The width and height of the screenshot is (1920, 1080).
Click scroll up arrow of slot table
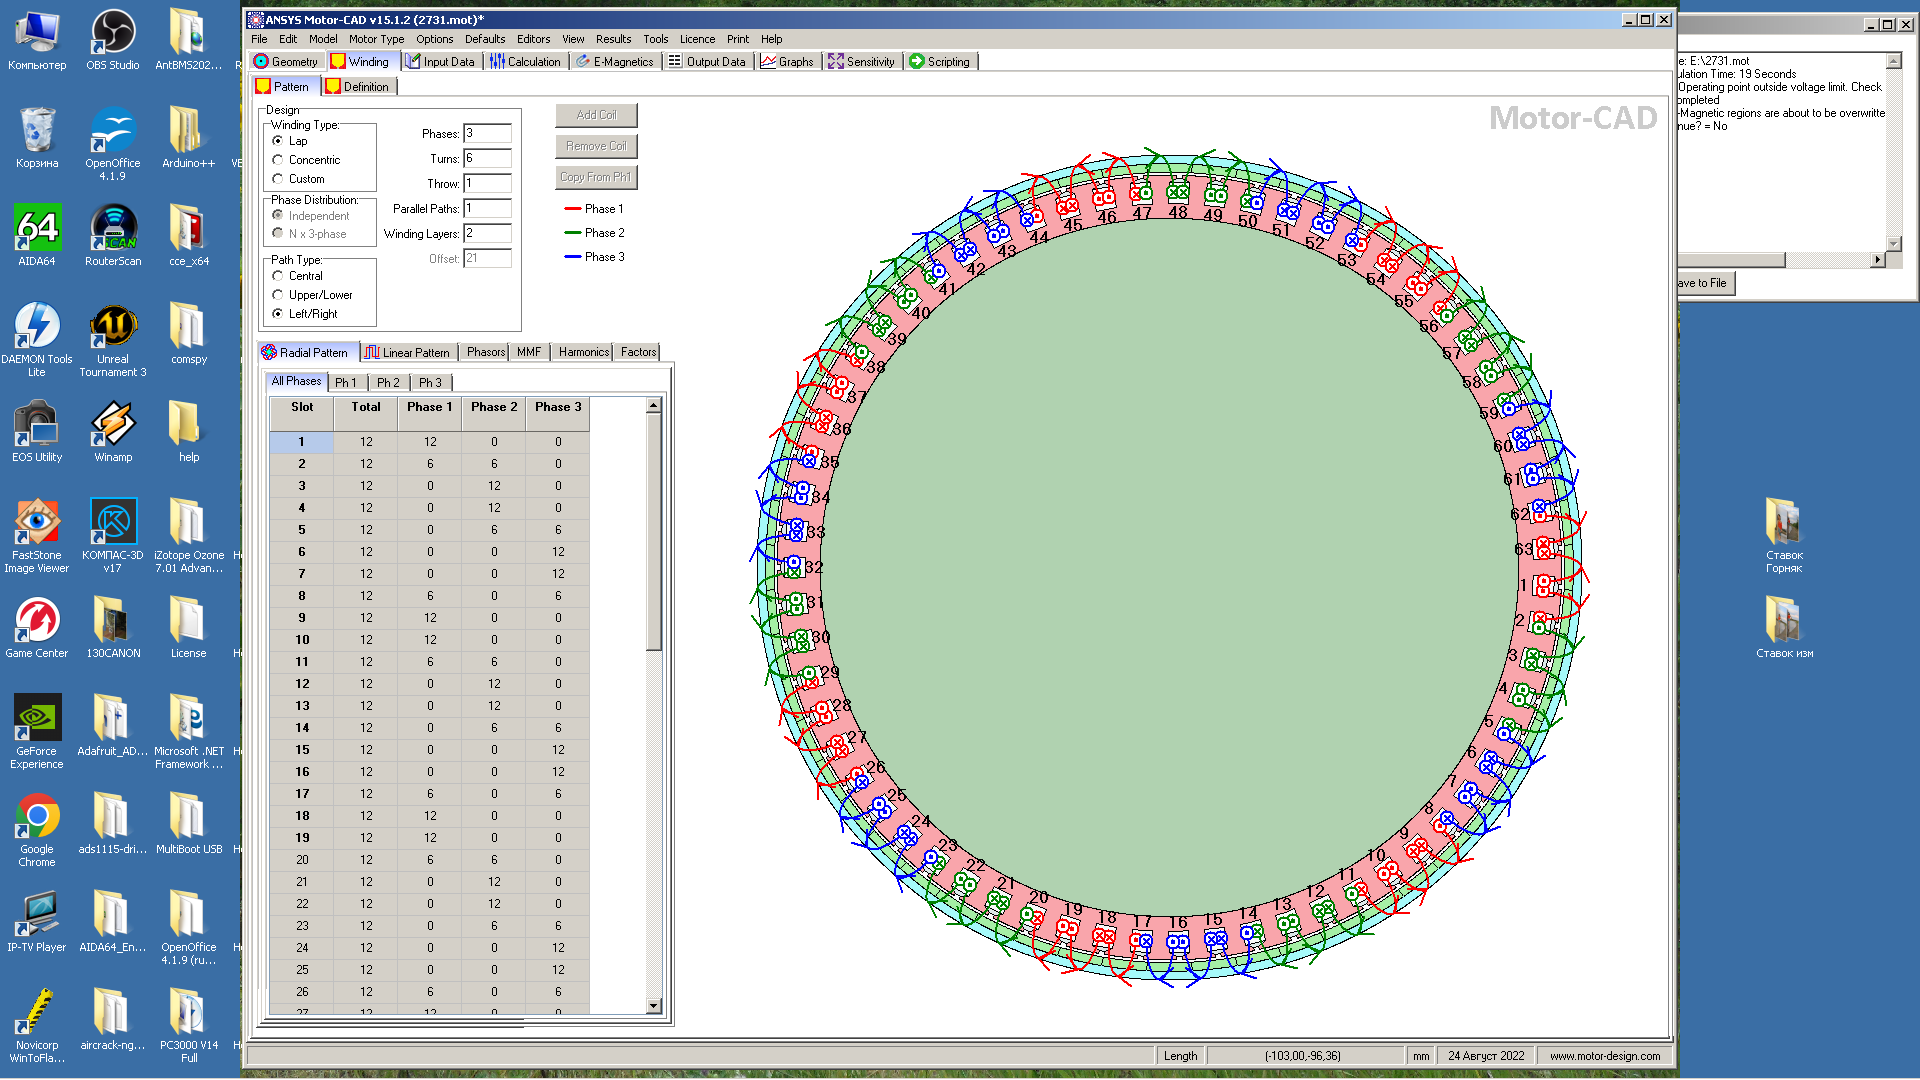click(653, 405)
